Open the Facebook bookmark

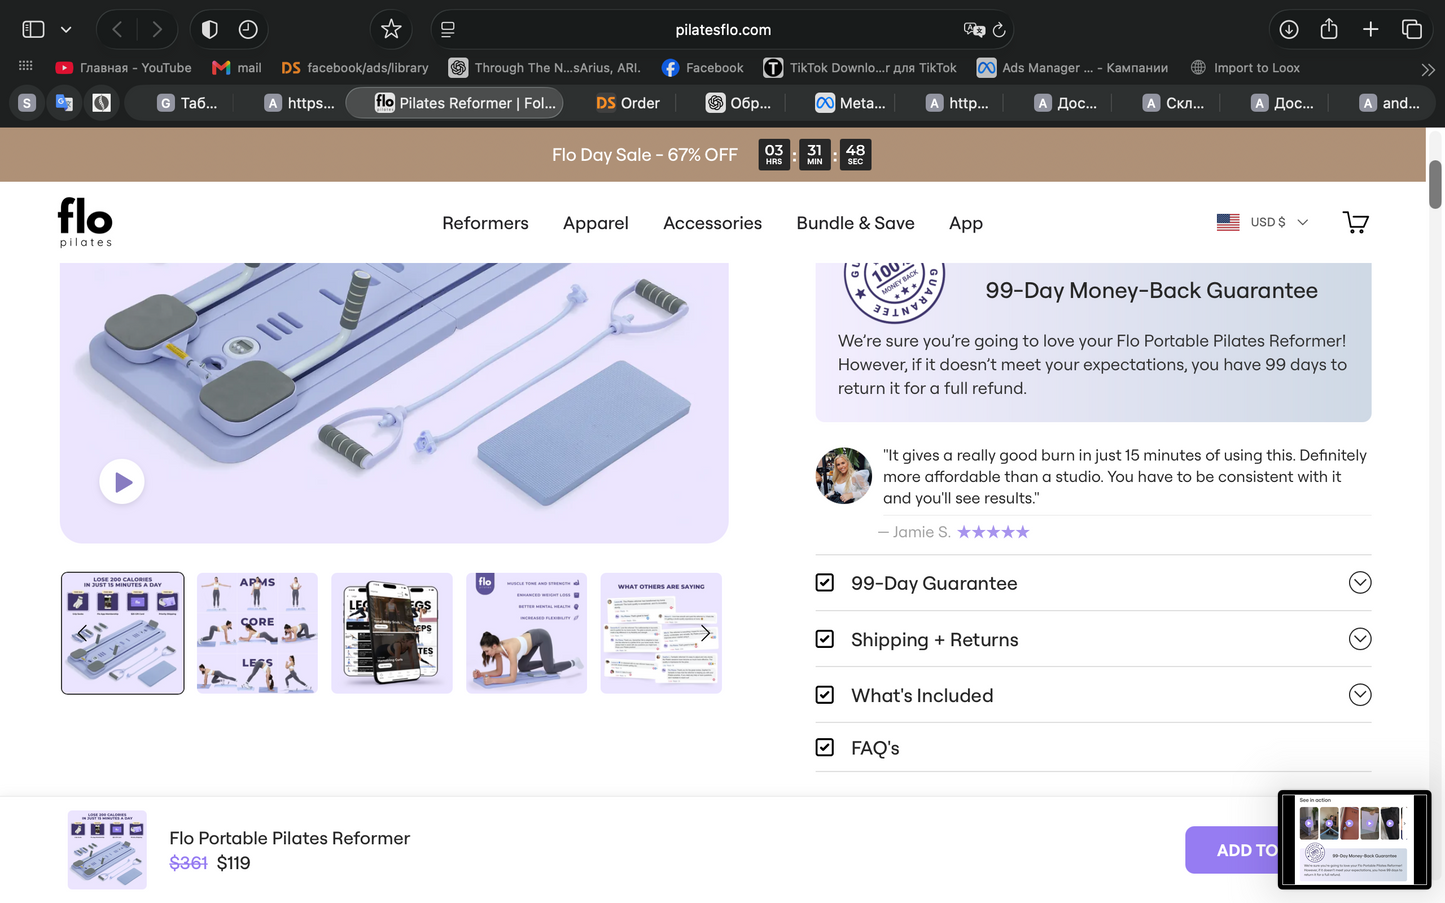[703, 67]
